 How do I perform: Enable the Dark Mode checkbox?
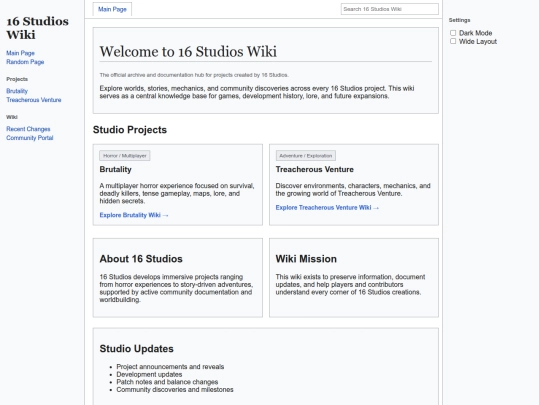click(453, 33)
